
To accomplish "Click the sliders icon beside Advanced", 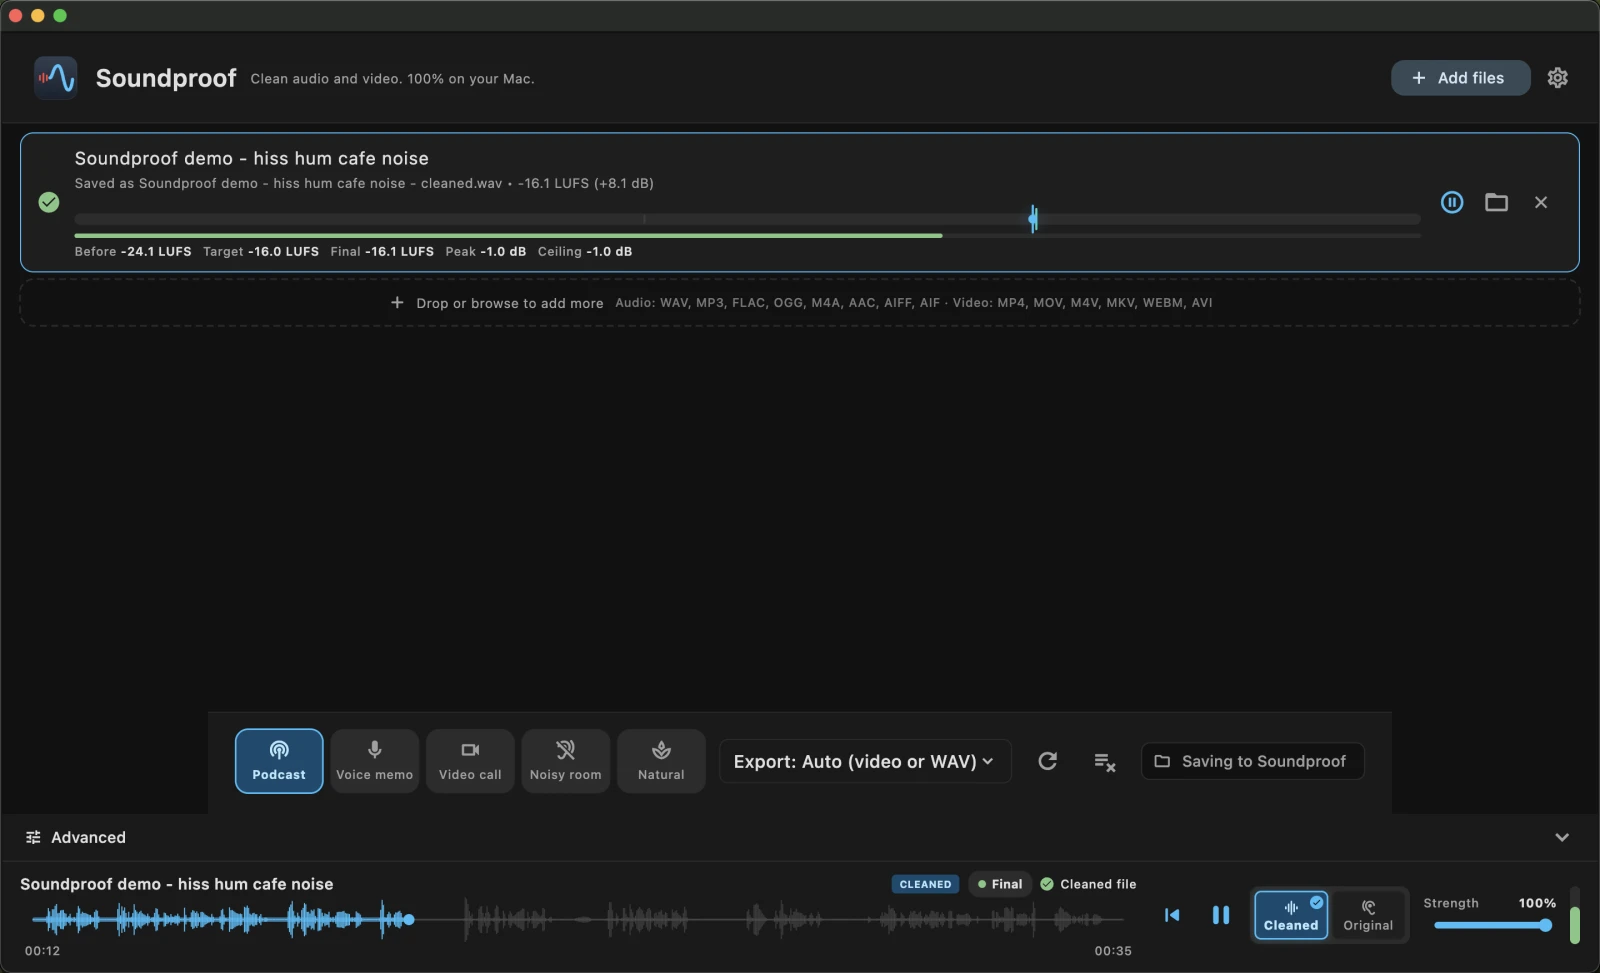I will coord(33,837).
